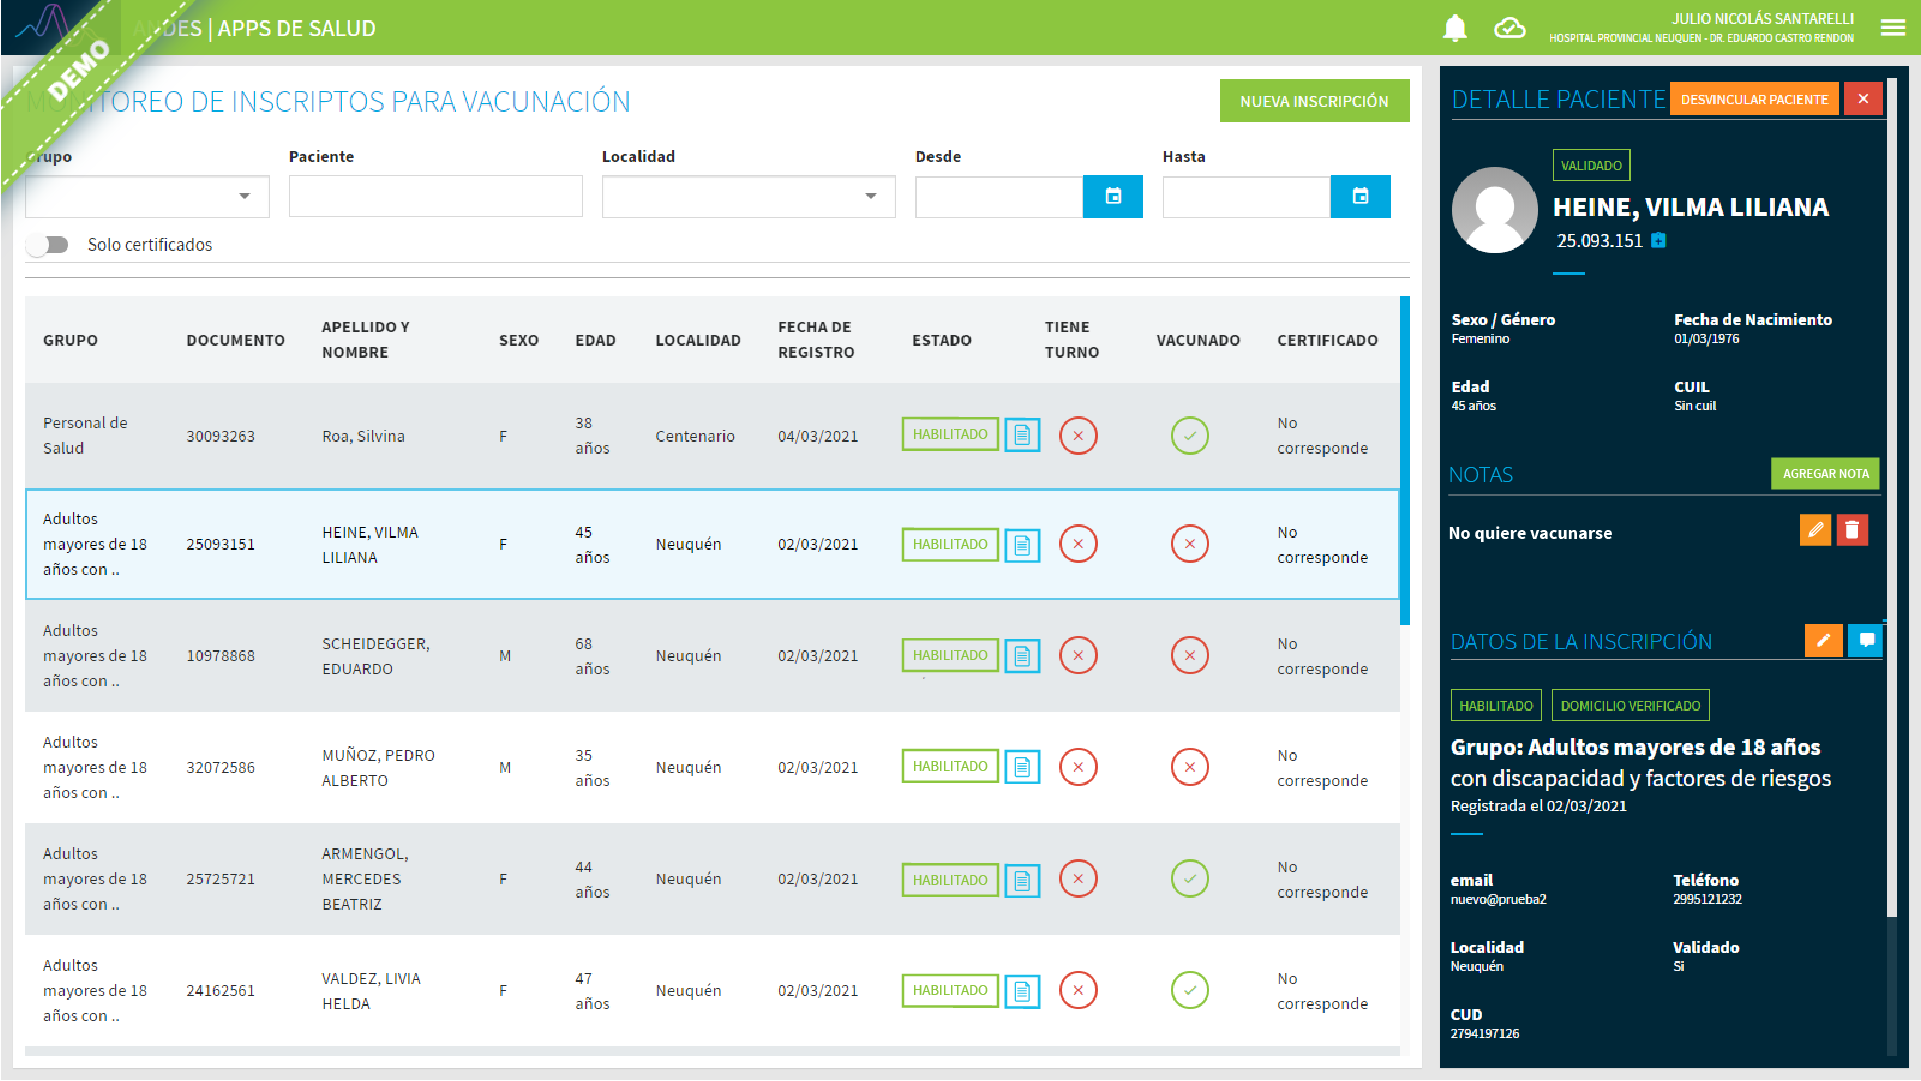Click the table's blue vertical scrollbar

click(x=1405, y=460)
